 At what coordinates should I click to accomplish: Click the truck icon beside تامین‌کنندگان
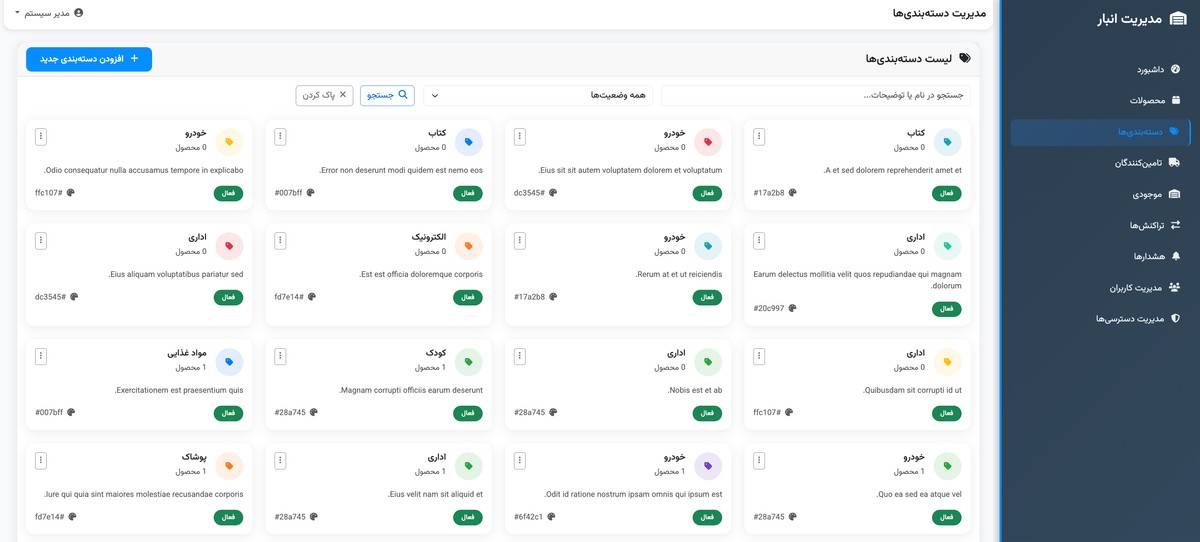coord(1175,163)
